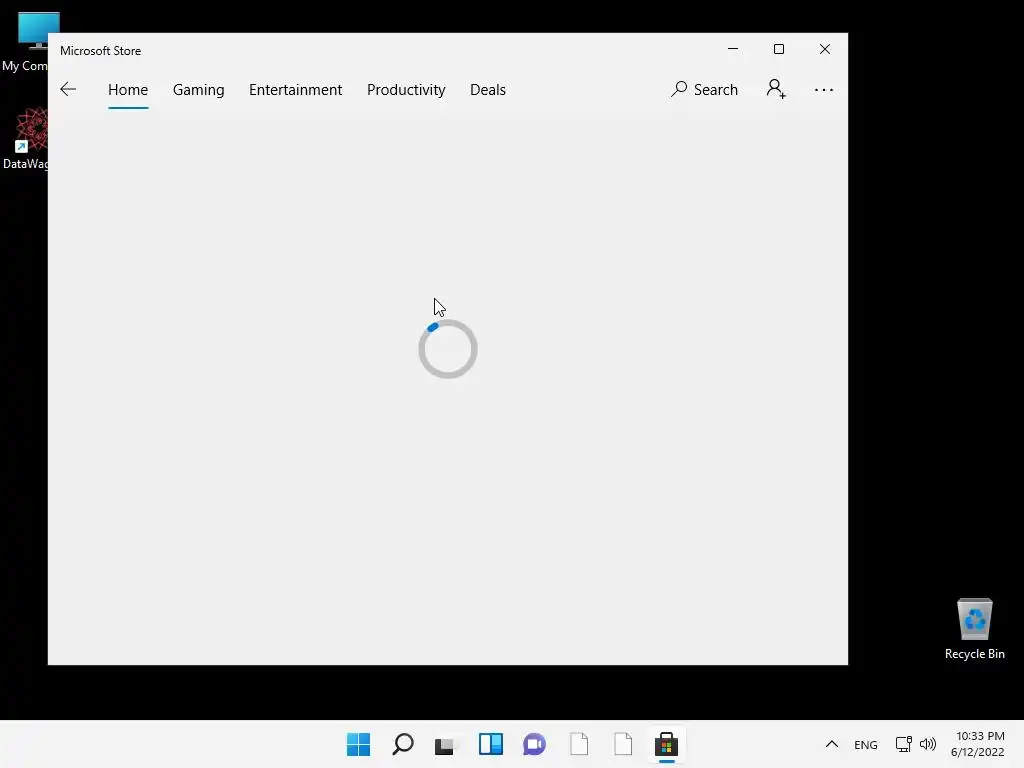This screenshot has height=768, width=1024.
Task: Open the Deals tab
Action: 488,89
